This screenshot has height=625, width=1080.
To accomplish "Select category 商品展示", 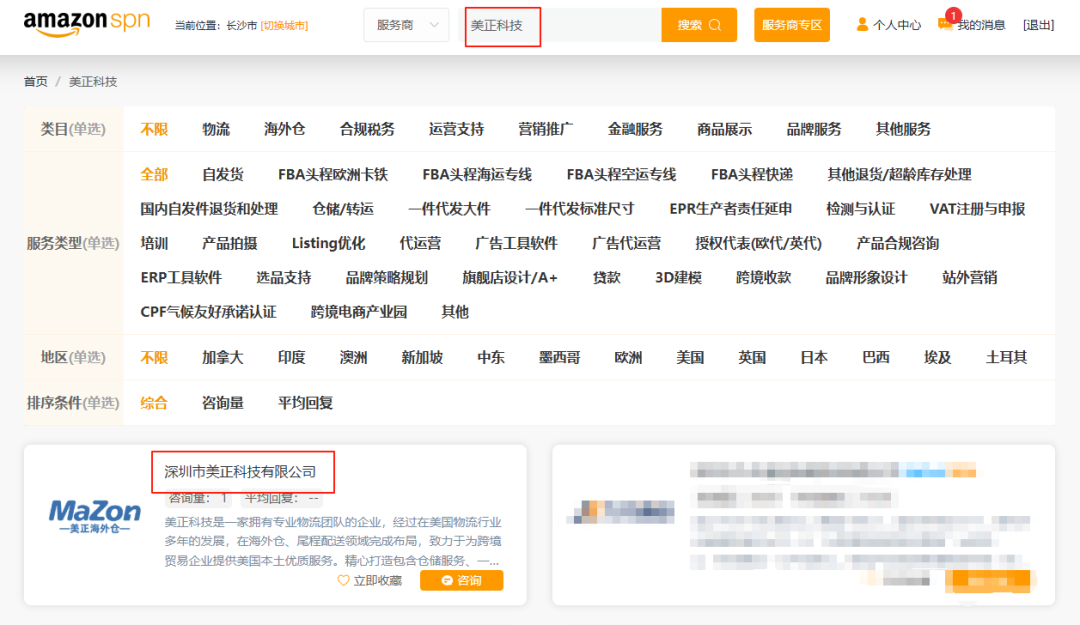I will tap(725, 129).
